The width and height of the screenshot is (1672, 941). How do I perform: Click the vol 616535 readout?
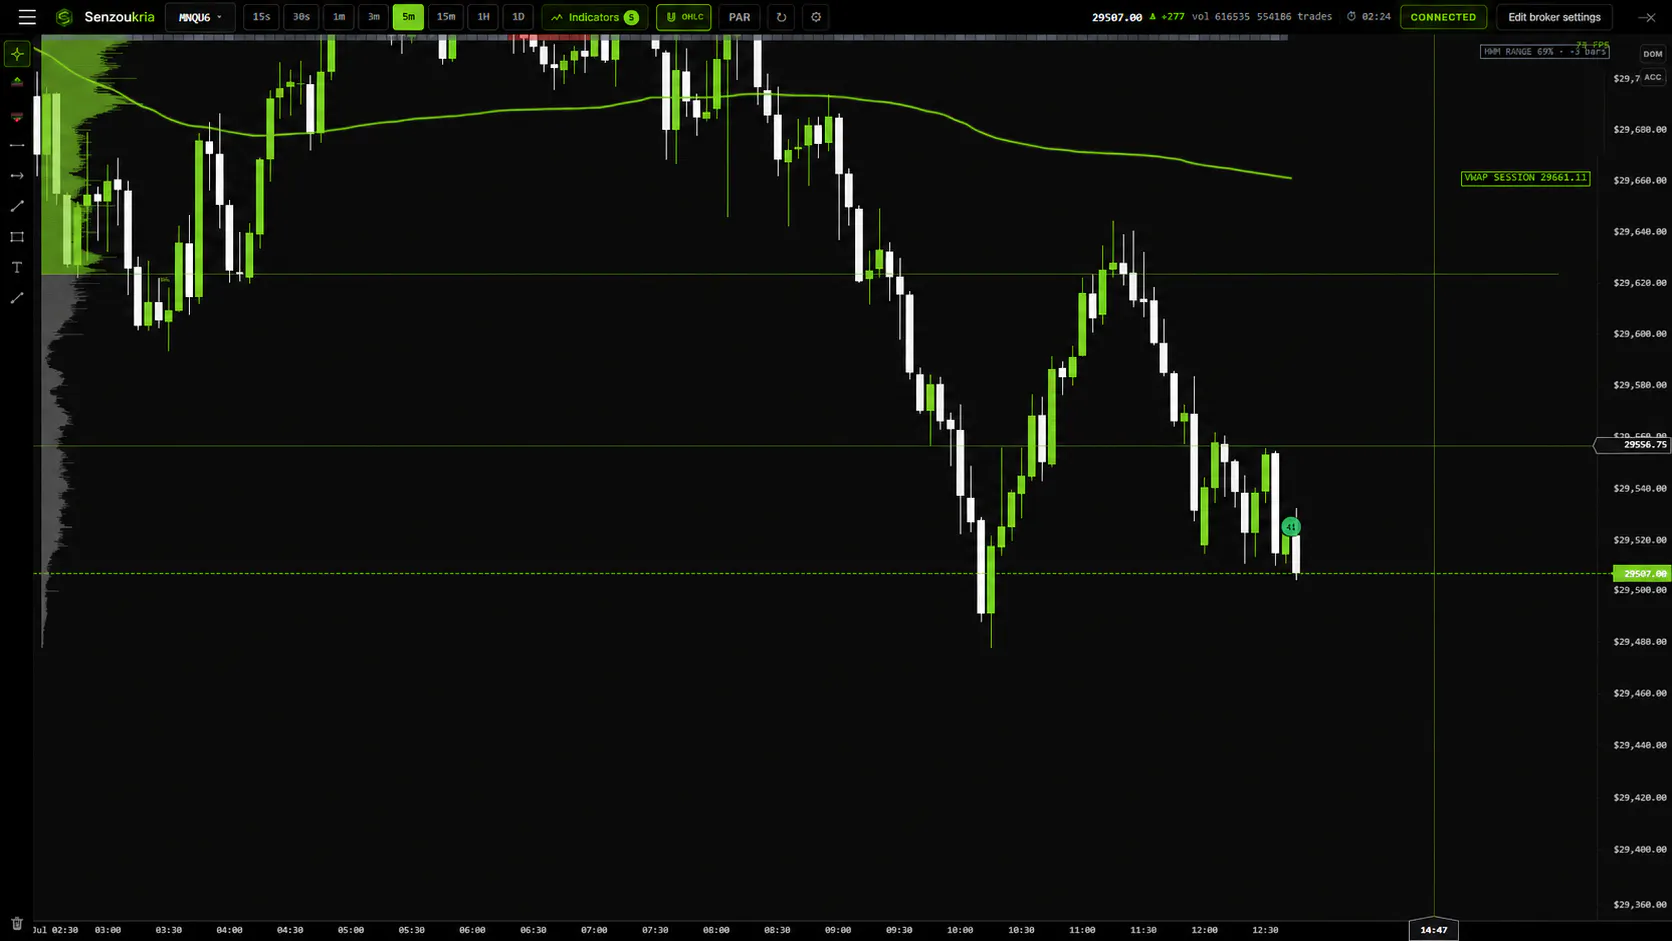(x=1221, y=17)
